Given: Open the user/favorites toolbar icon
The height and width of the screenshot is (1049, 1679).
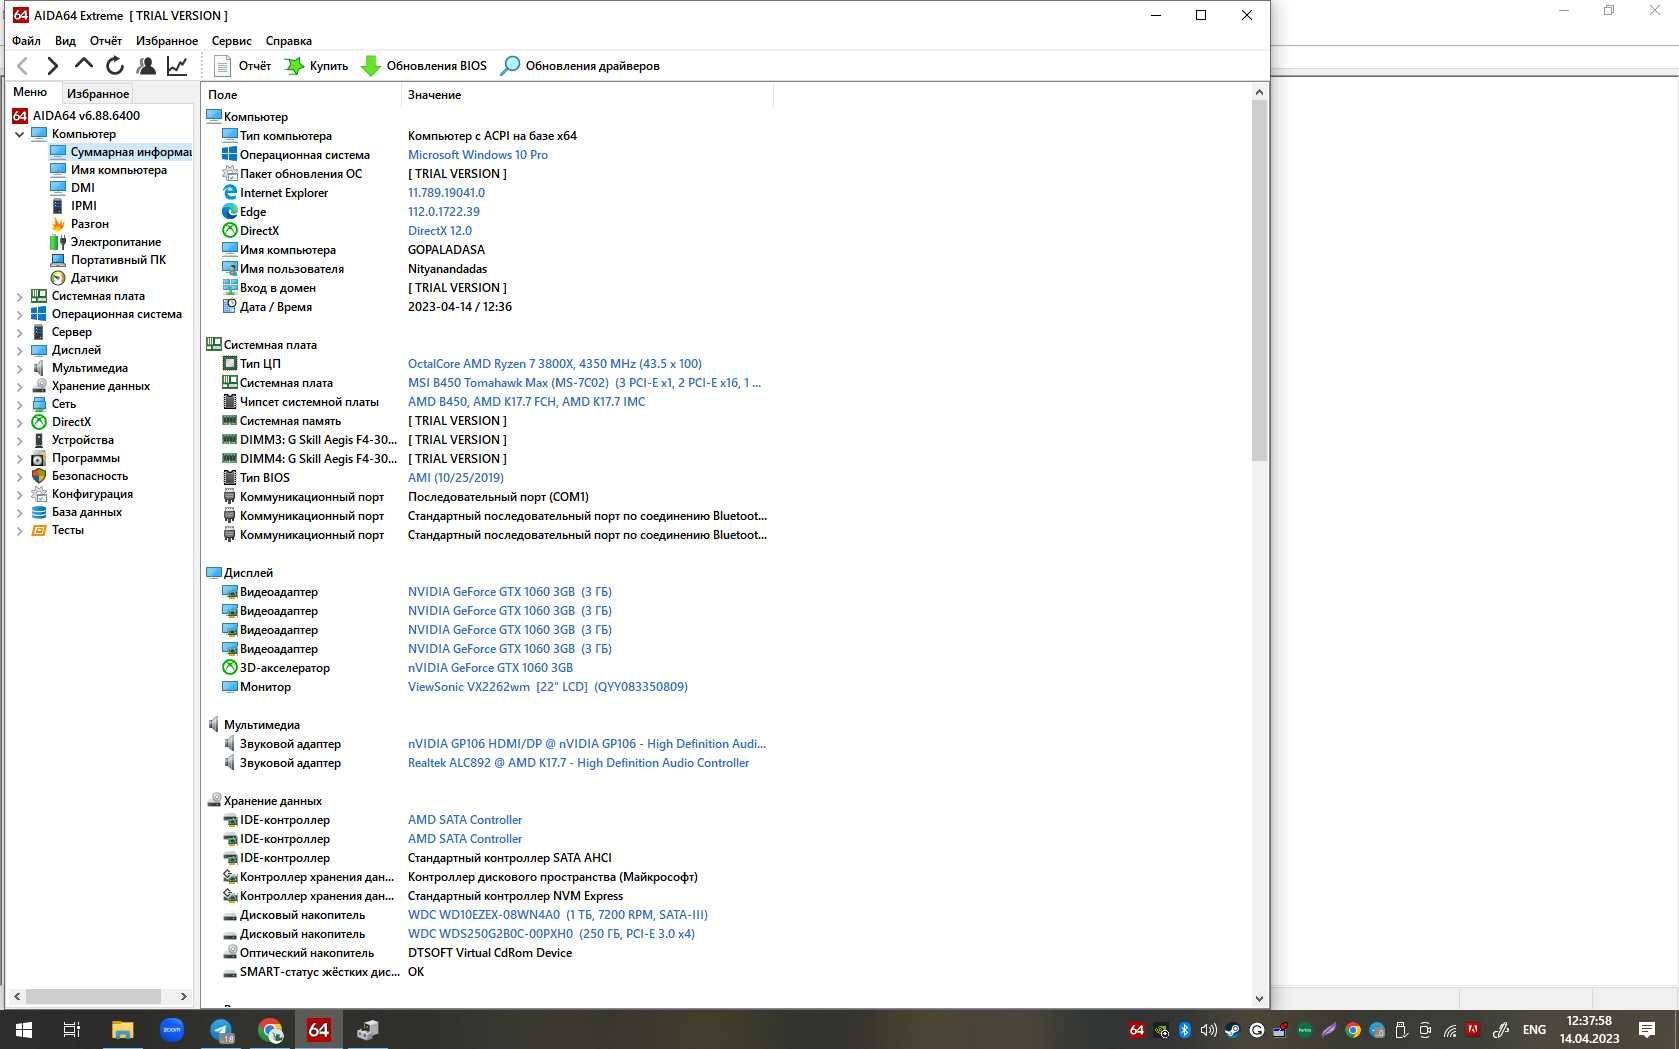Looking at the screenshot, I should point(146,66).
